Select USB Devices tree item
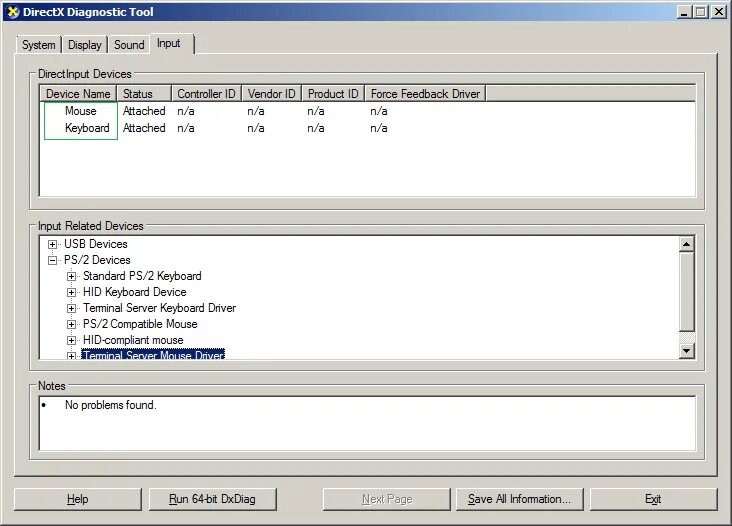The height and width of the screenshot is (526, 732). (96, 244)
